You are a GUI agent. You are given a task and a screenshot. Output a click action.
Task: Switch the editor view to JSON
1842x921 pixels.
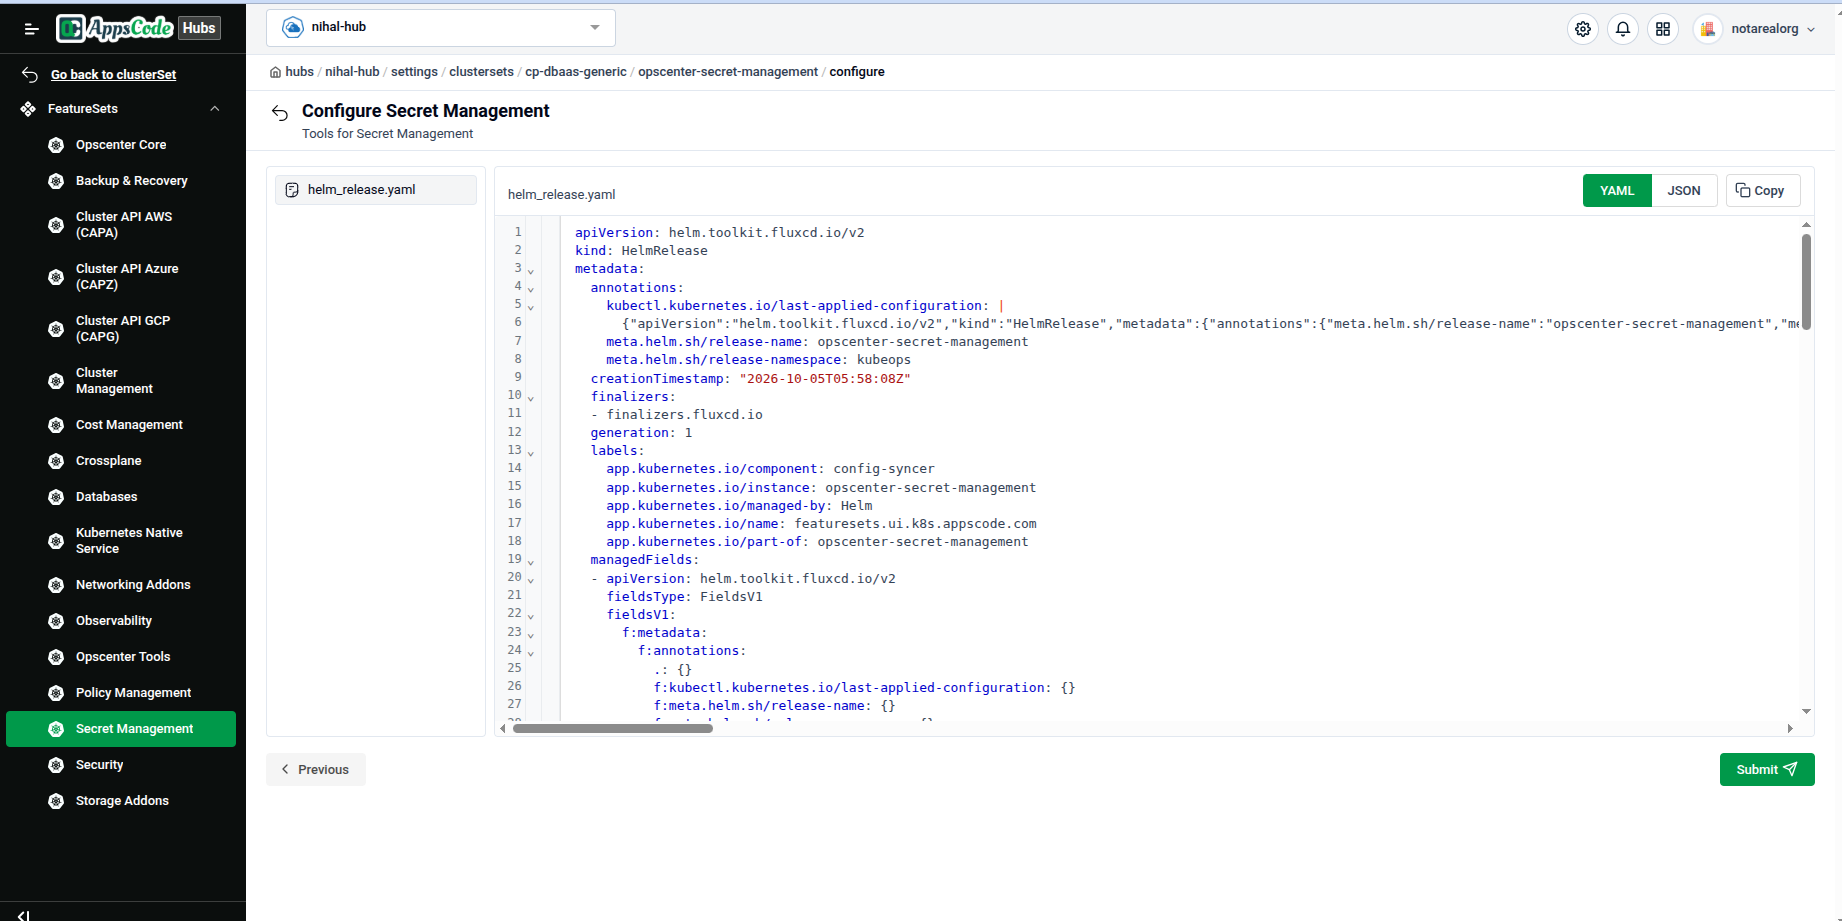click(1684, 190)
